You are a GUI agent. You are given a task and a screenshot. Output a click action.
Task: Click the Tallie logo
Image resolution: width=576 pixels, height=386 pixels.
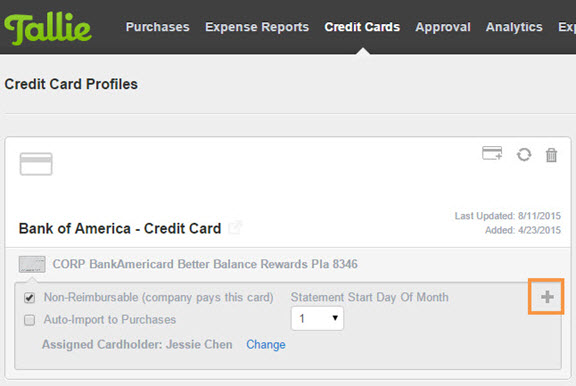48,28
